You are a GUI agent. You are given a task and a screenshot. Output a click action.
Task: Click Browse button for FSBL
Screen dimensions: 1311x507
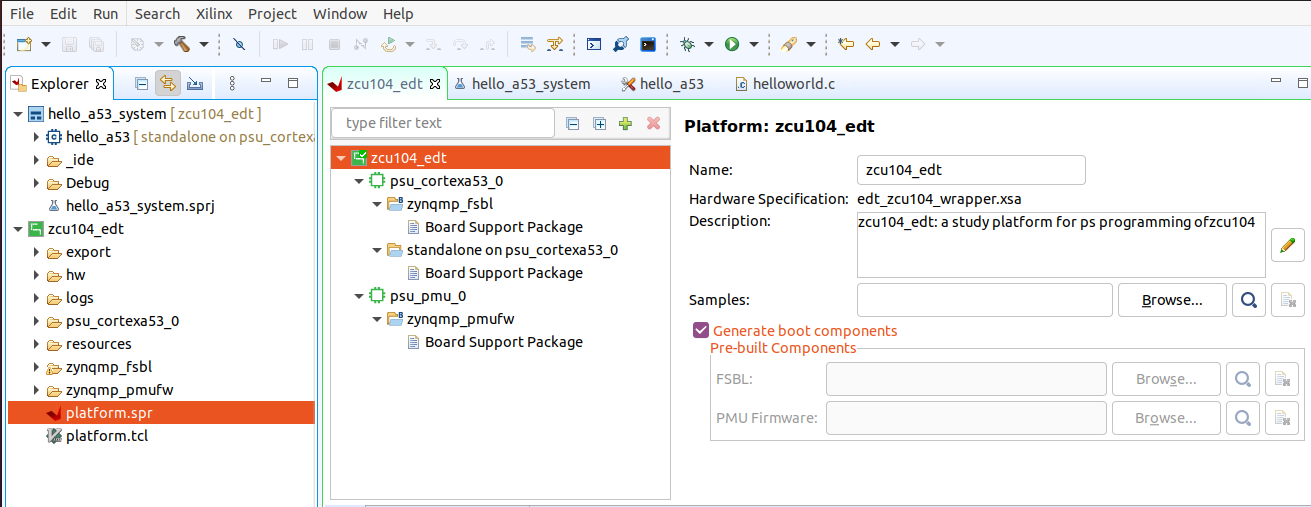click(1166, 379)
